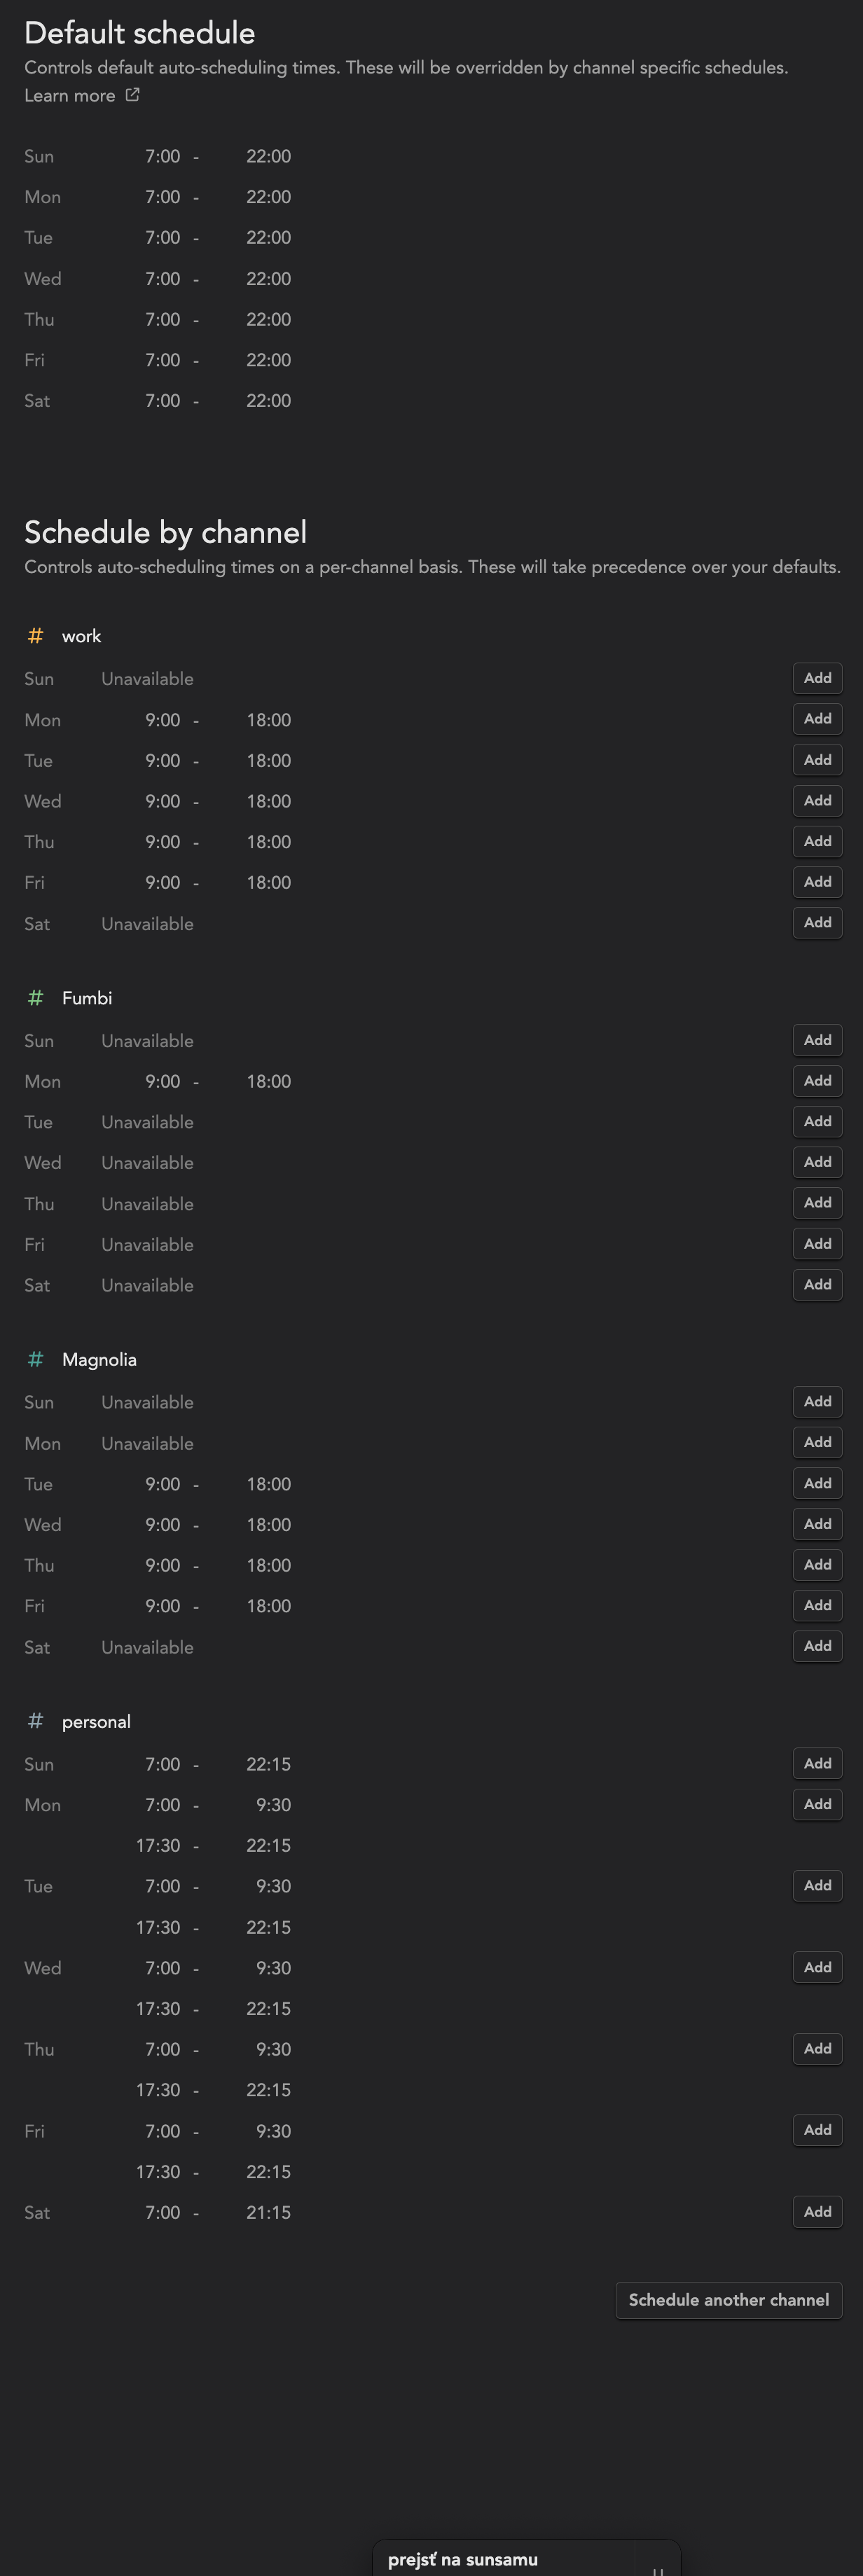The width and height of the screenshot is (863, 2576).
Task: Click the hash icon beside personal channel
Action: coord(36,1721)
